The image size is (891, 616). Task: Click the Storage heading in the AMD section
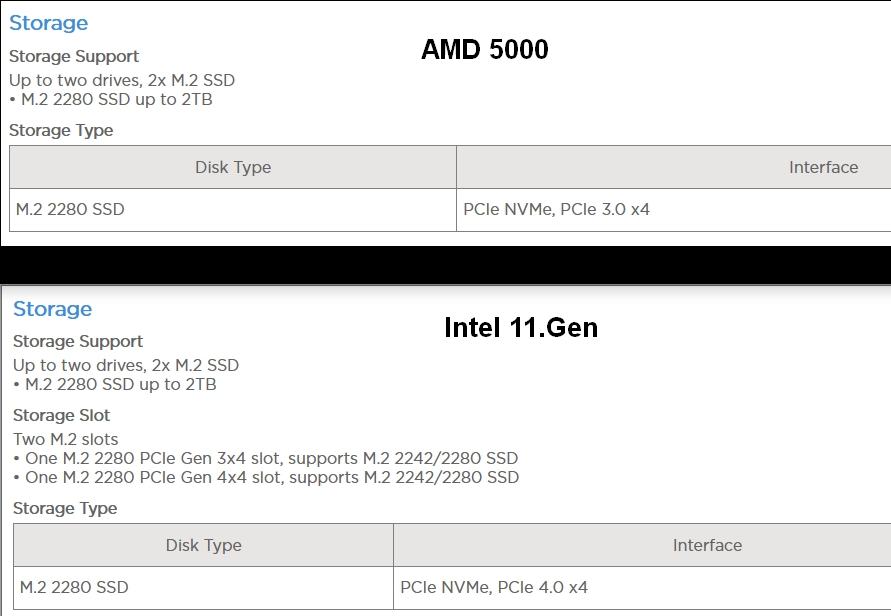tap(48, 23)
